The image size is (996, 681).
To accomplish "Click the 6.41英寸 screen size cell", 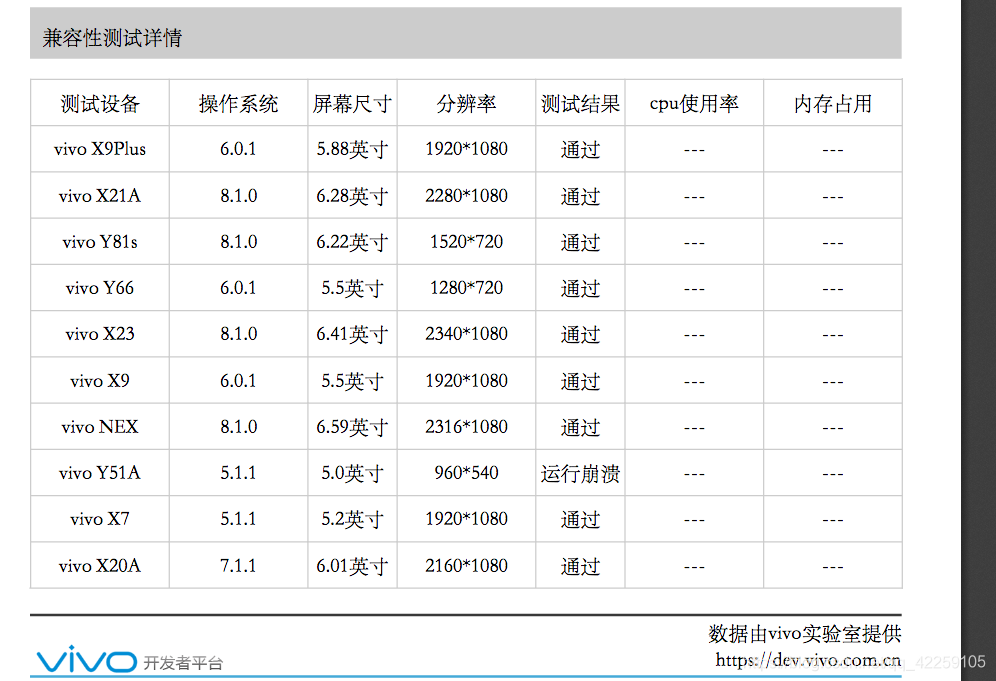I will coord(352,334).
